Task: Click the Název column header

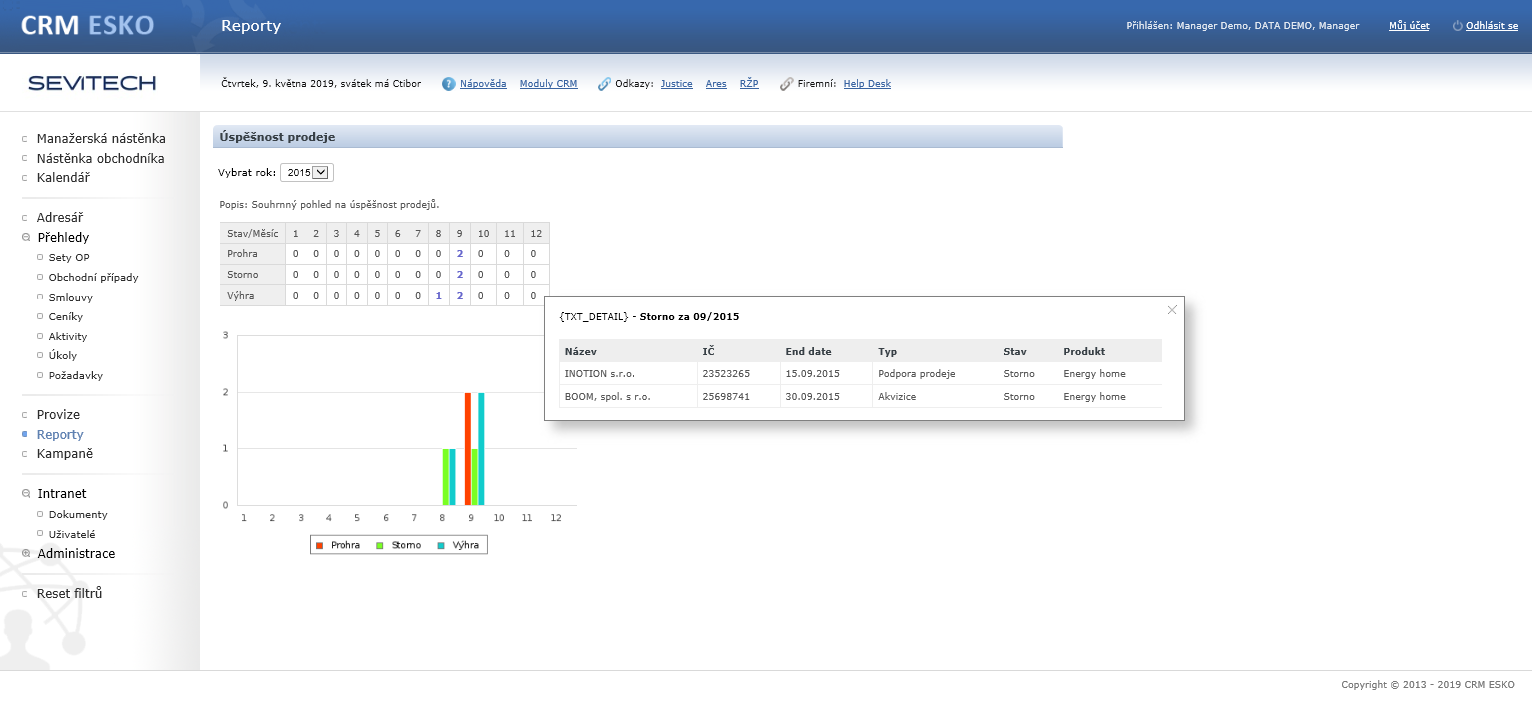Action: pos(581,352)
